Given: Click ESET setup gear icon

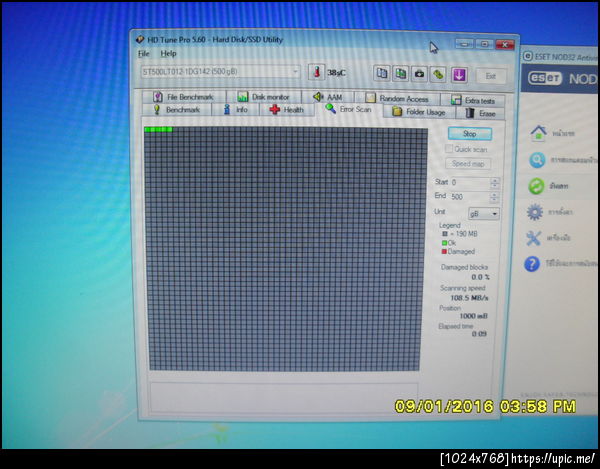Looking at the screenshot, I should coord(535,212).
